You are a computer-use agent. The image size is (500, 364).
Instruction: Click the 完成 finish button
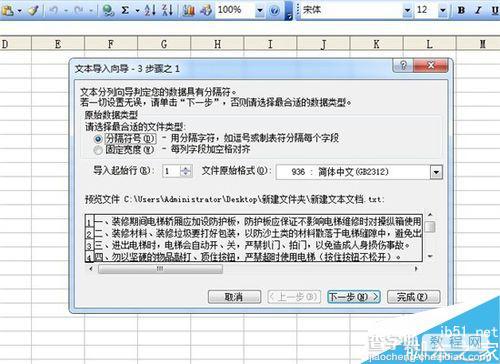coord(413,297)
